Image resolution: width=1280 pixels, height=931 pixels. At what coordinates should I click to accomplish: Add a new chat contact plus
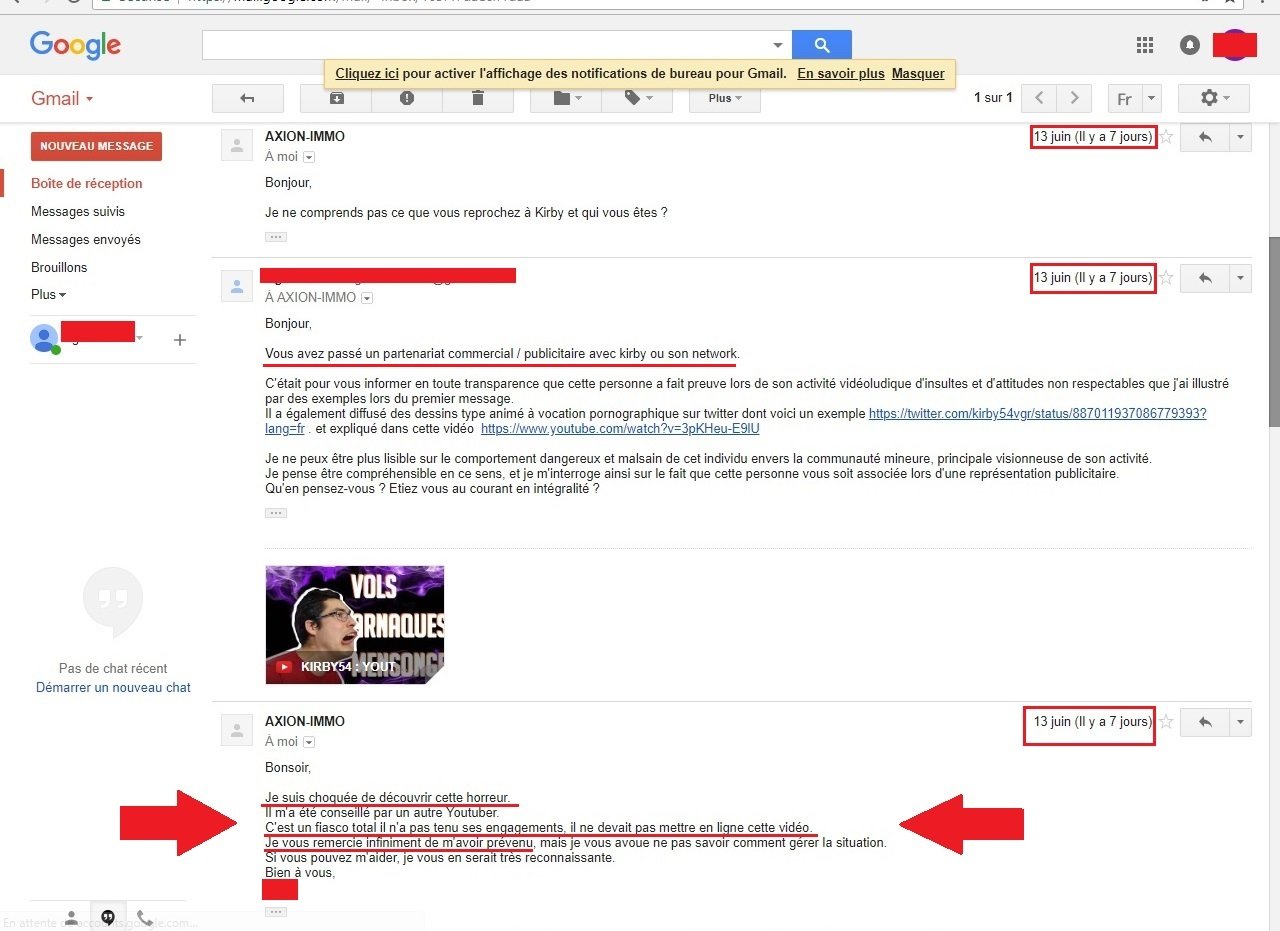[x=180, y=340]
